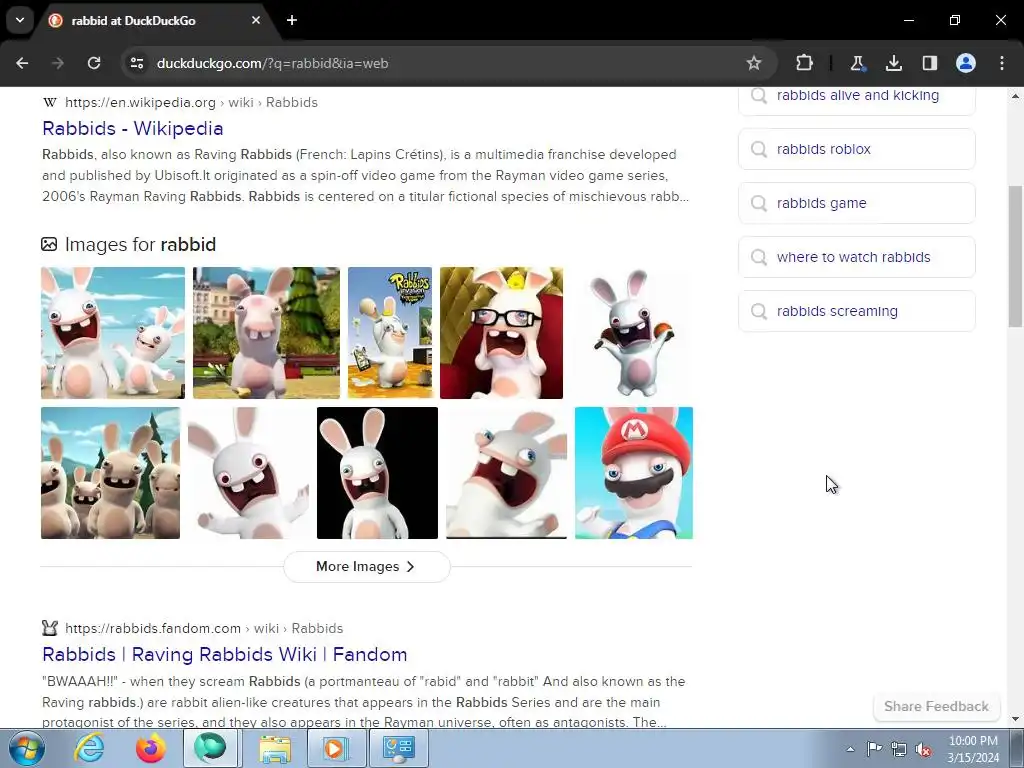Open the Rabbids Invasion cover image
This screenshot has height=768, width=1024.
pos(390,332)
